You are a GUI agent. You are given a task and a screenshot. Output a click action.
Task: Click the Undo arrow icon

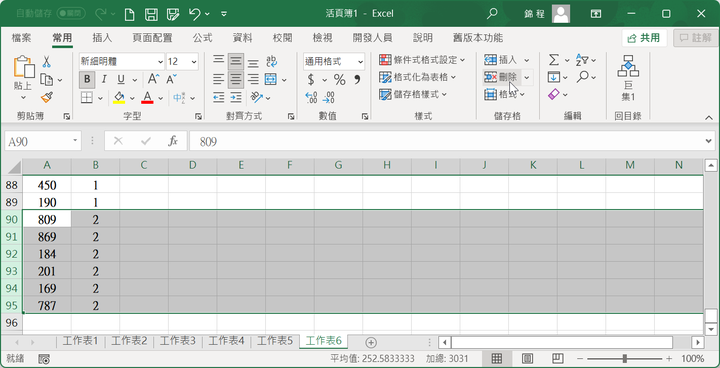194,14
